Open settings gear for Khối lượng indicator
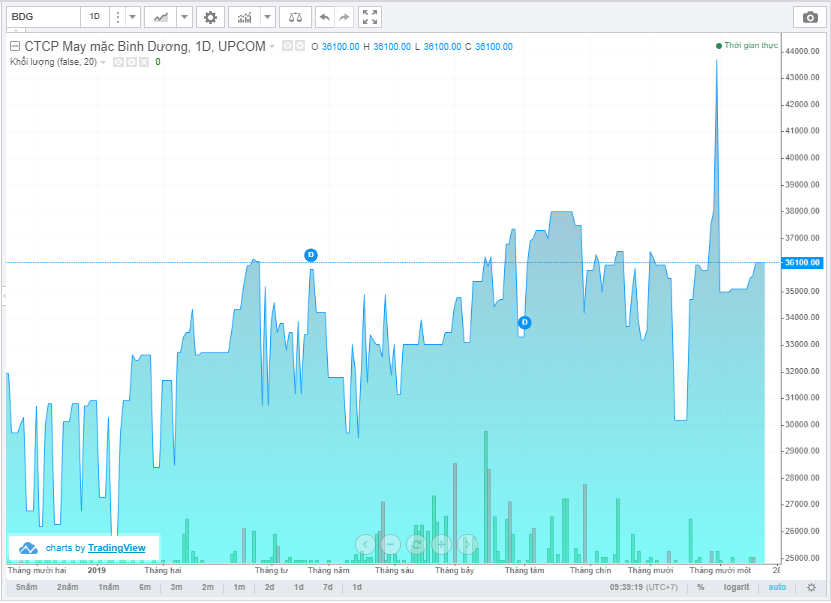Viewport: 831px width, 603px height. coord(131,62)
